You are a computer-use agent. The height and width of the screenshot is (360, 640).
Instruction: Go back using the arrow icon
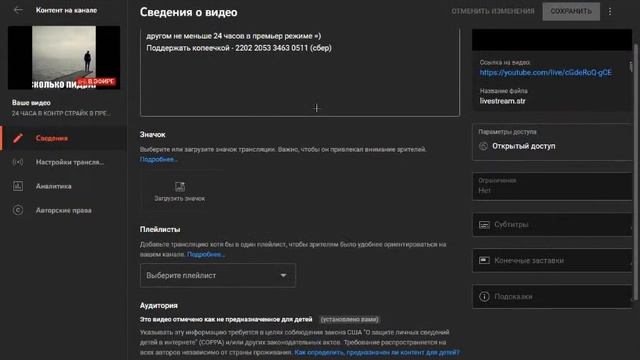coord(18,10)
